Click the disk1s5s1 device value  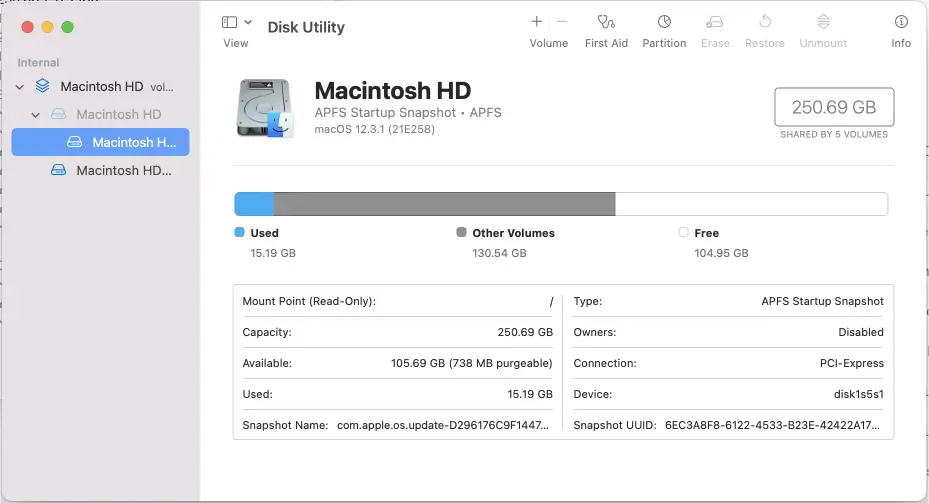tap(858, 394)
